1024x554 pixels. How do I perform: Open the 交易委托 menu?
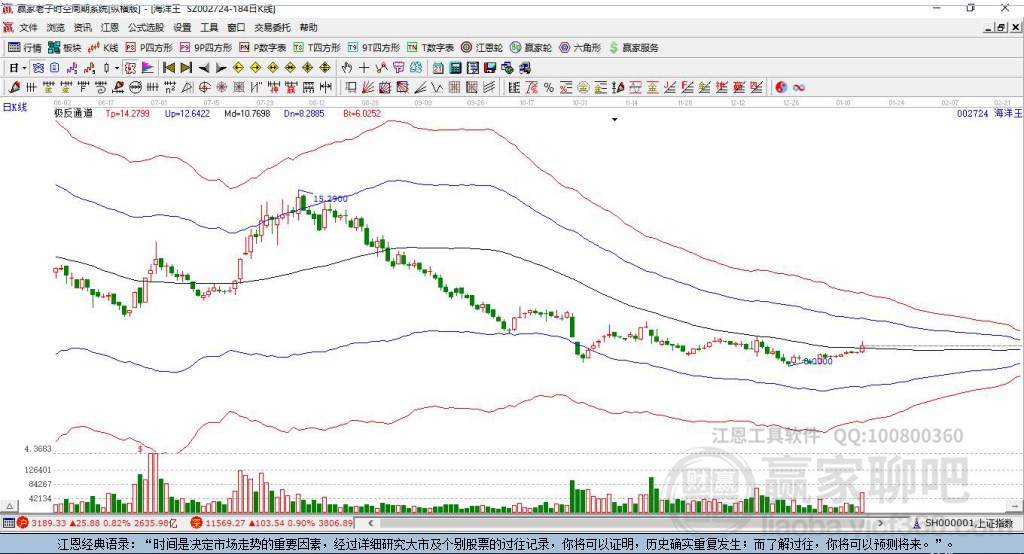tap(272, 27)
